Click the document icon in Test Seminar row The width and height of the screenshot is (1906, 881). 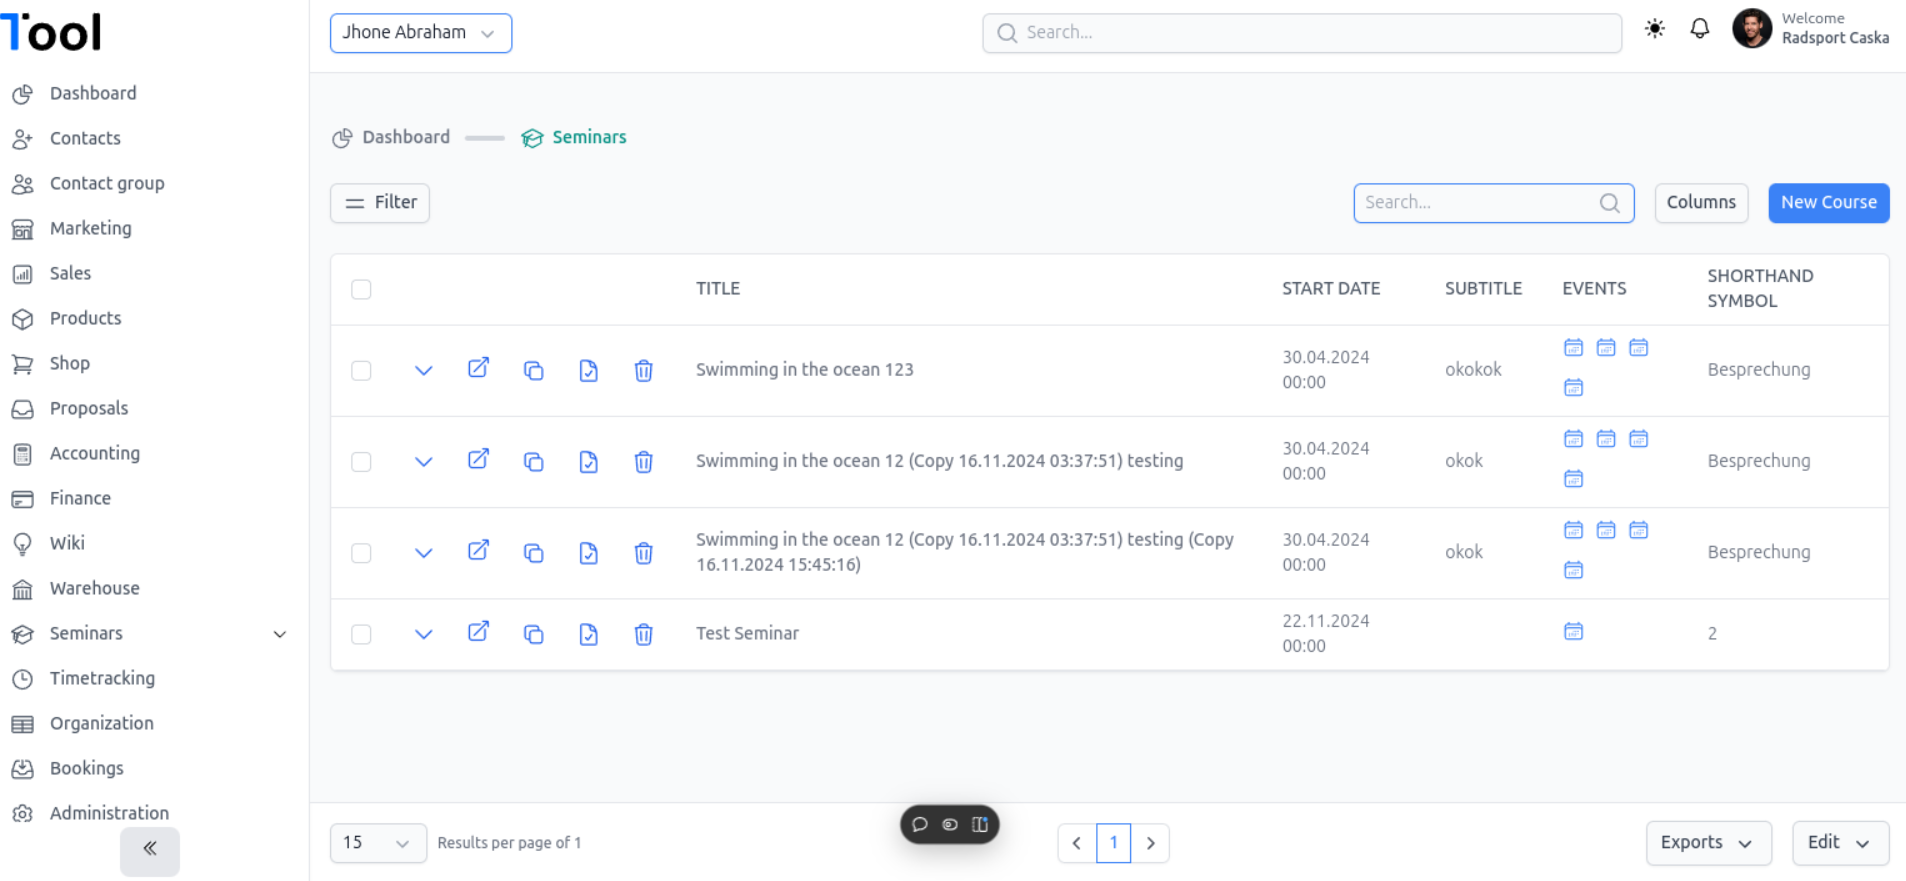coord(588,634)
